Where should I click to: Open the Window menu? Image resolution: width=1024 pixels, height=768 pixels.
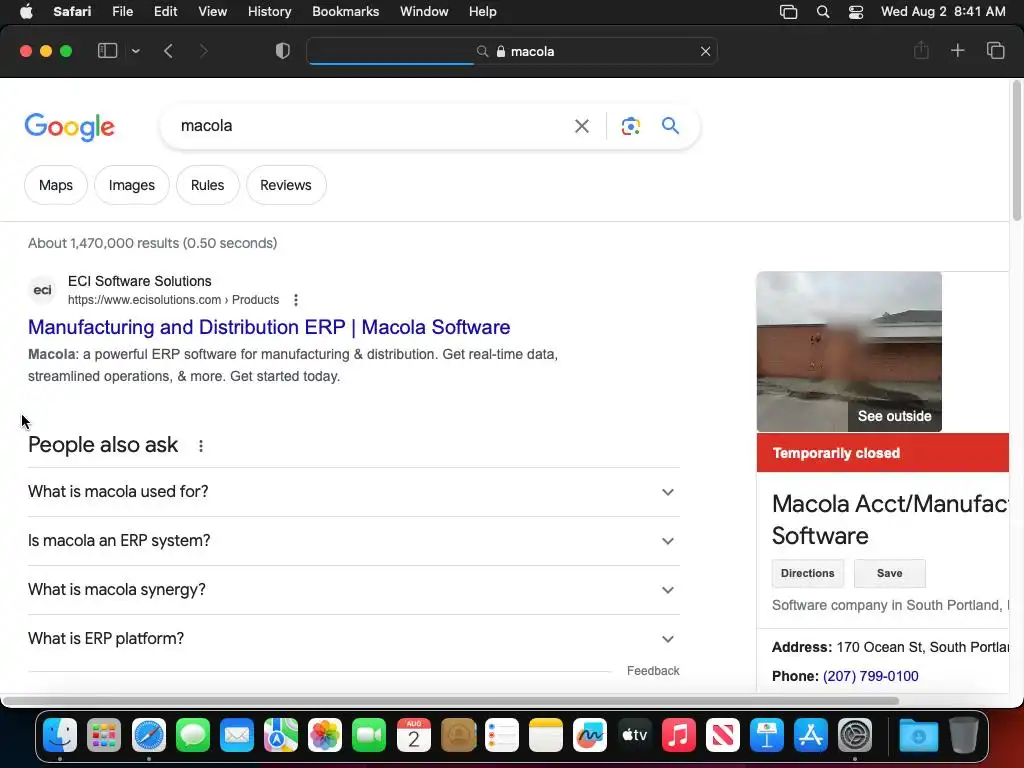click(x=424, y=12)
